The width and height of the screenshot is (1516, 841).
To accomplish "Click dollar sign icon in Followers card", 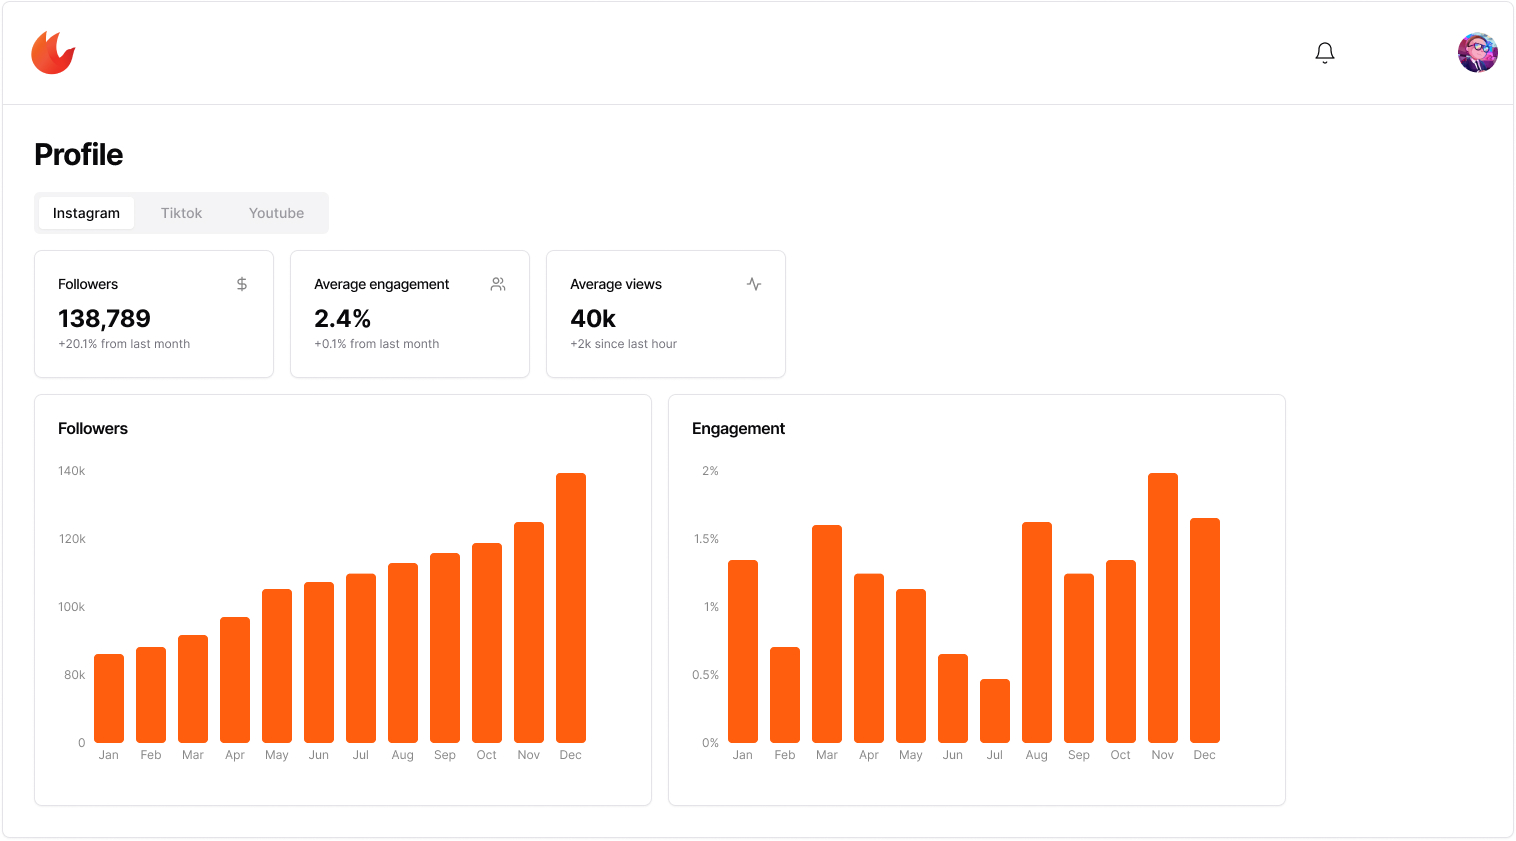I will coord(242,284).
